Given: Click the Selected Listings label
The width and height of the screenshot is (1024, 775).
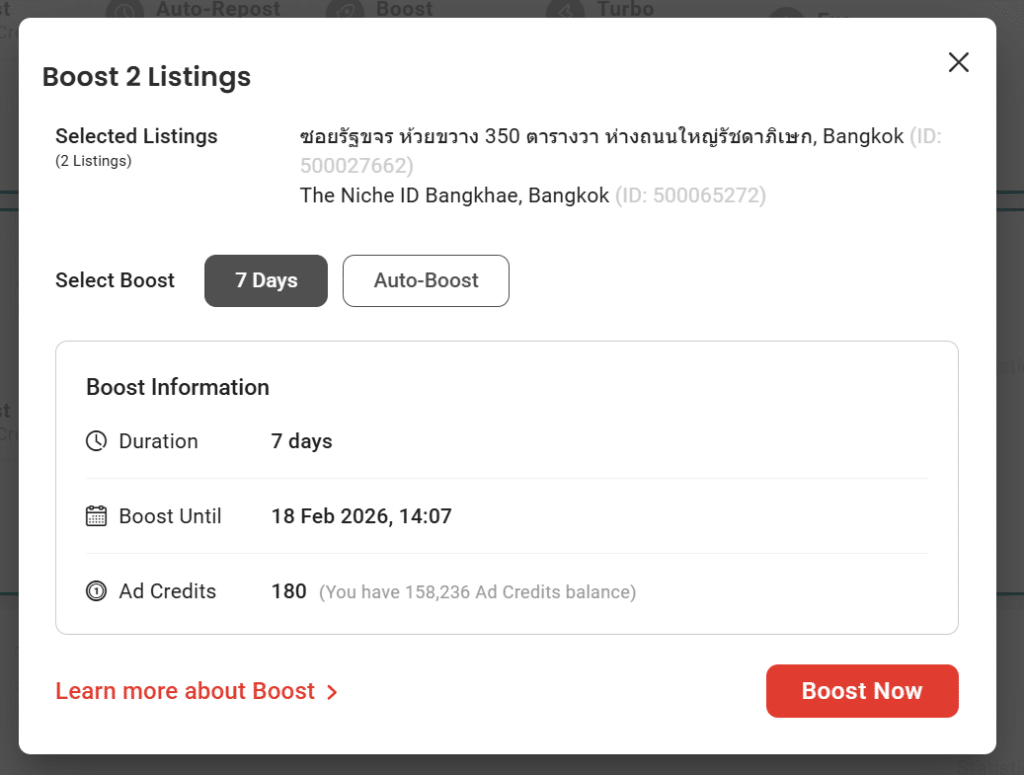Looking at the screenshot, I should 136,136.
